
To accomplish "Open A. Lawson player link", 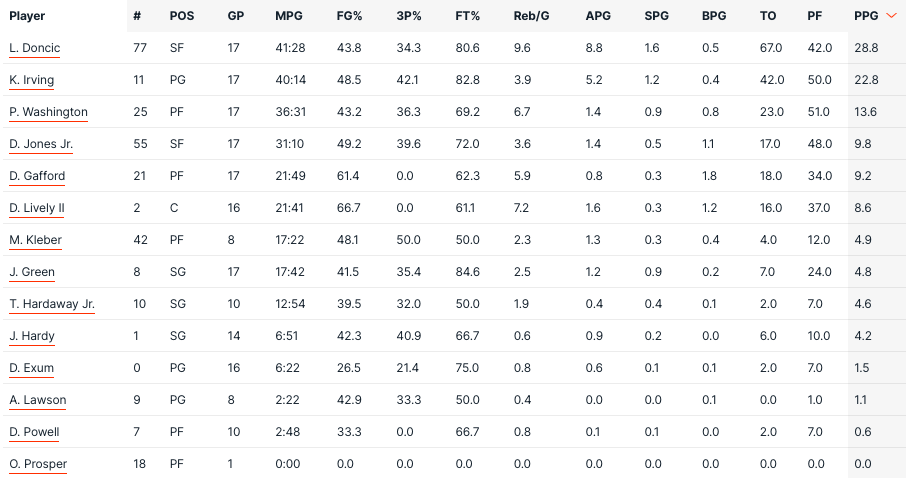I will point(38,400).
